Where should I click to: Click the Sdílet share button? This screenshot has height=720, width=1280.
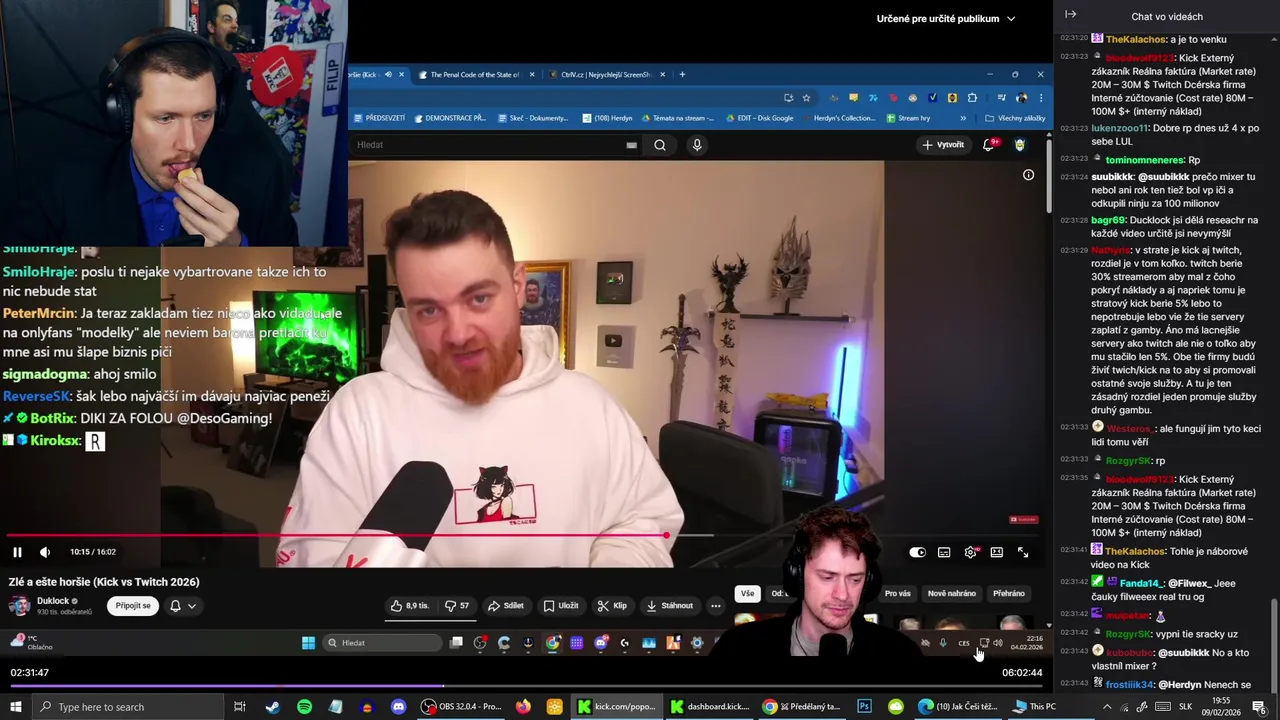point(506,605)
